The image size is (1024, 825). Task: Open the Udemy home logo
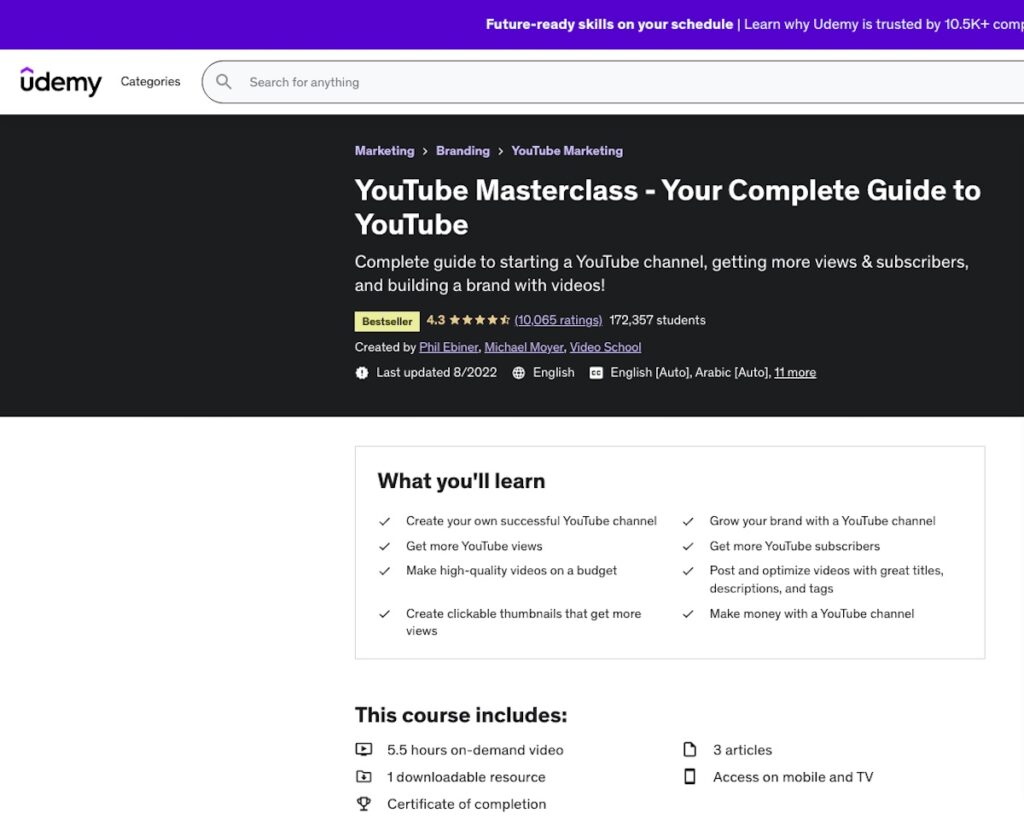[61, 82]
